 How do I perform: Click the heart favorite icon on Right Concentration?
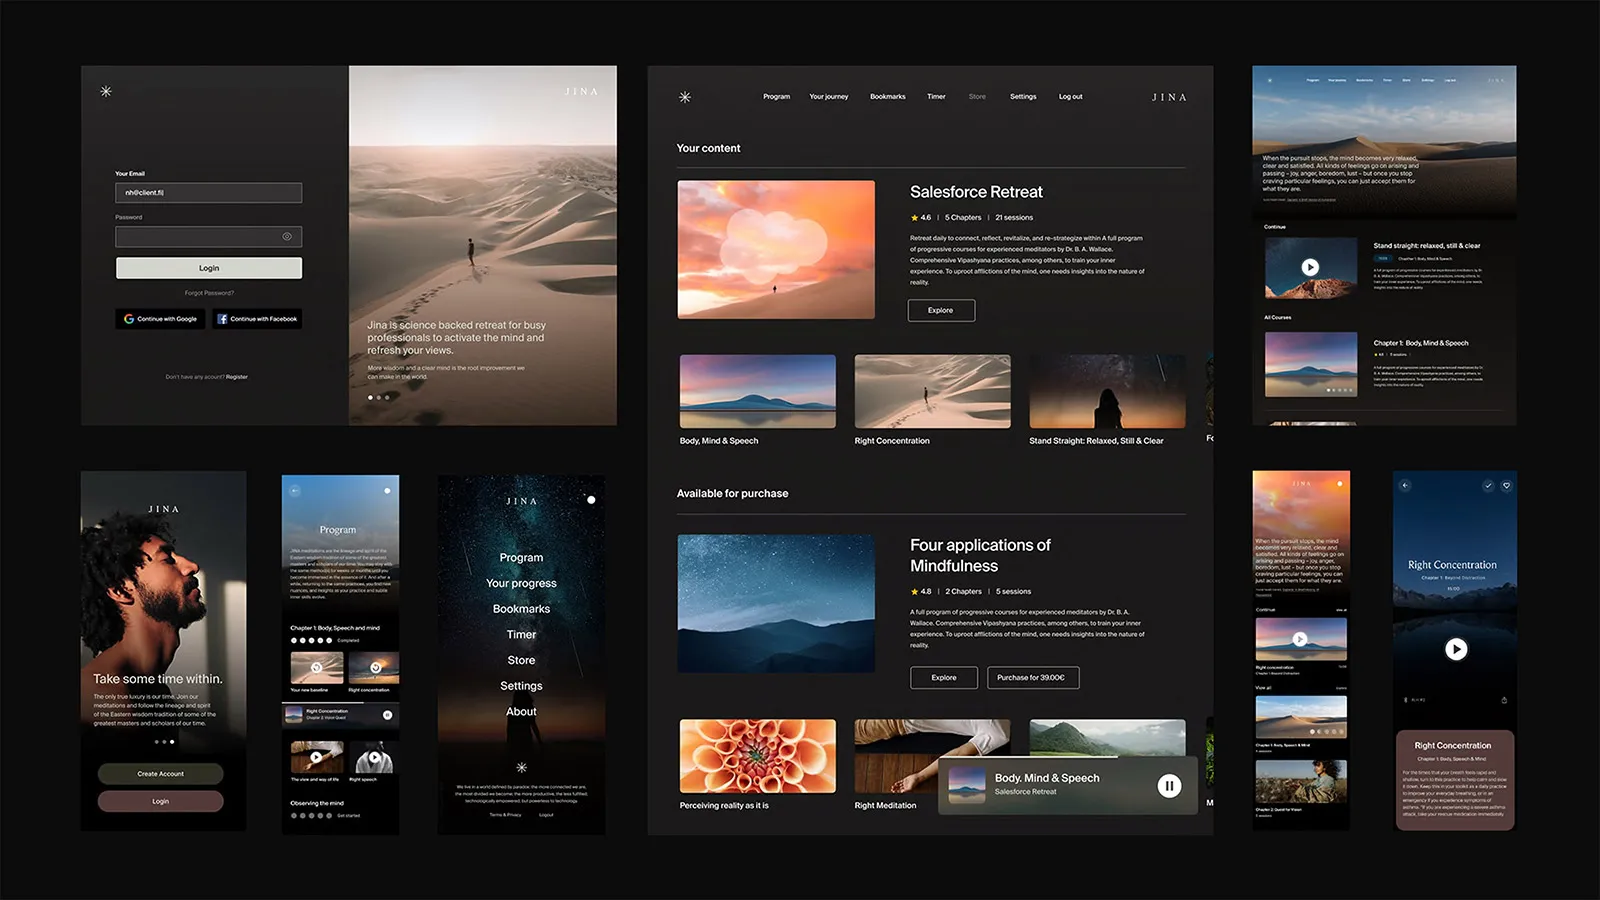click(1506, 486)
